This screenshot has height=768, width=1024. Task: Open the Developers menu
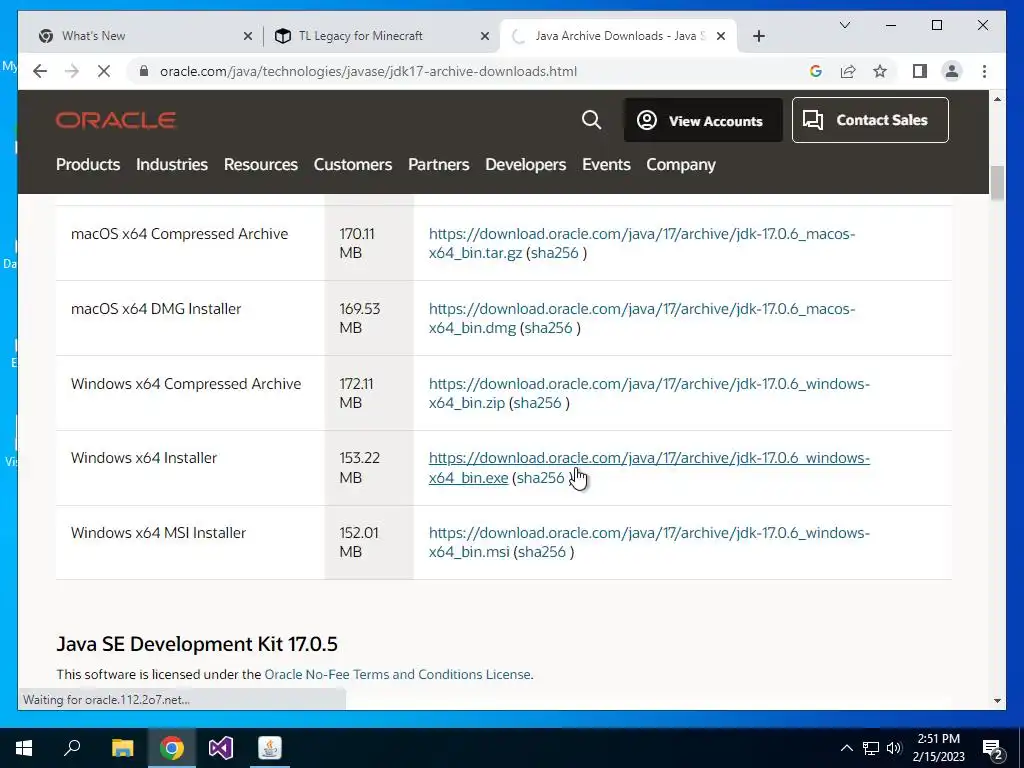point(525,165)
